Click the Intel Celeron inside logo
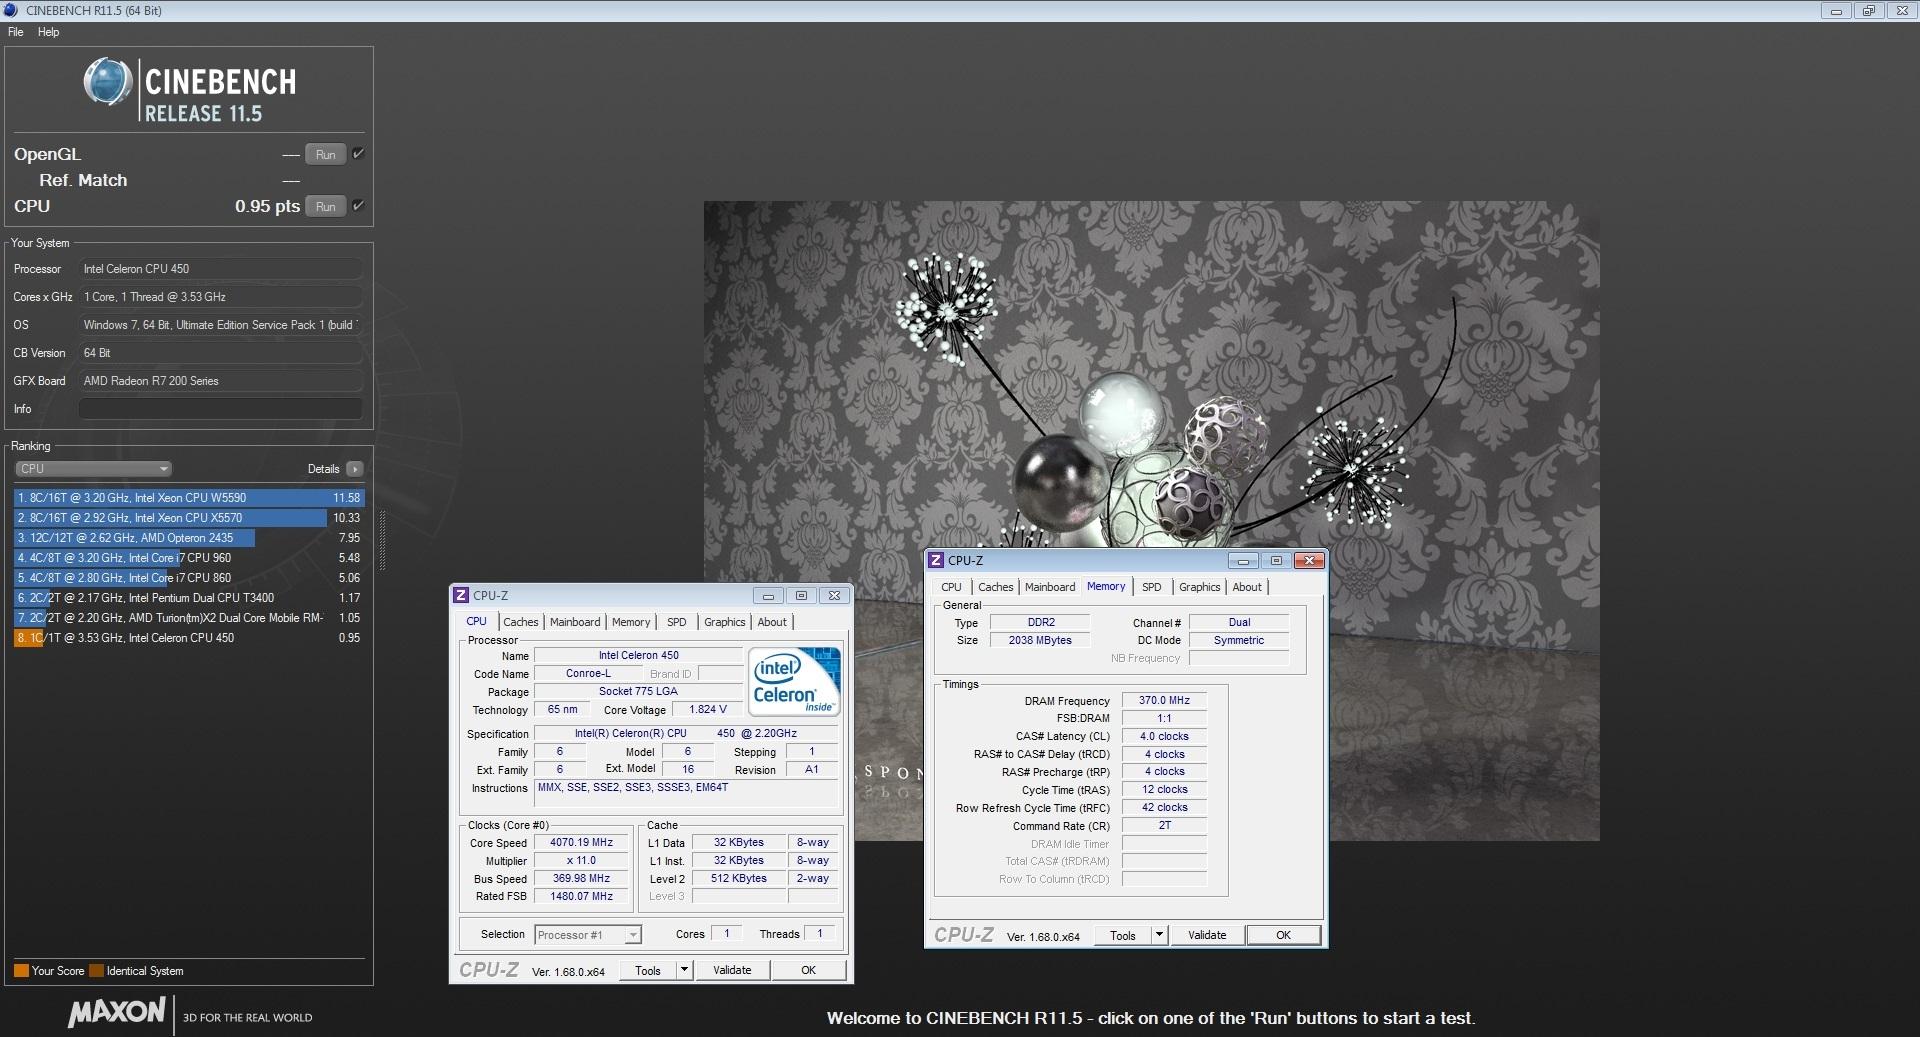 click(794, 682)
